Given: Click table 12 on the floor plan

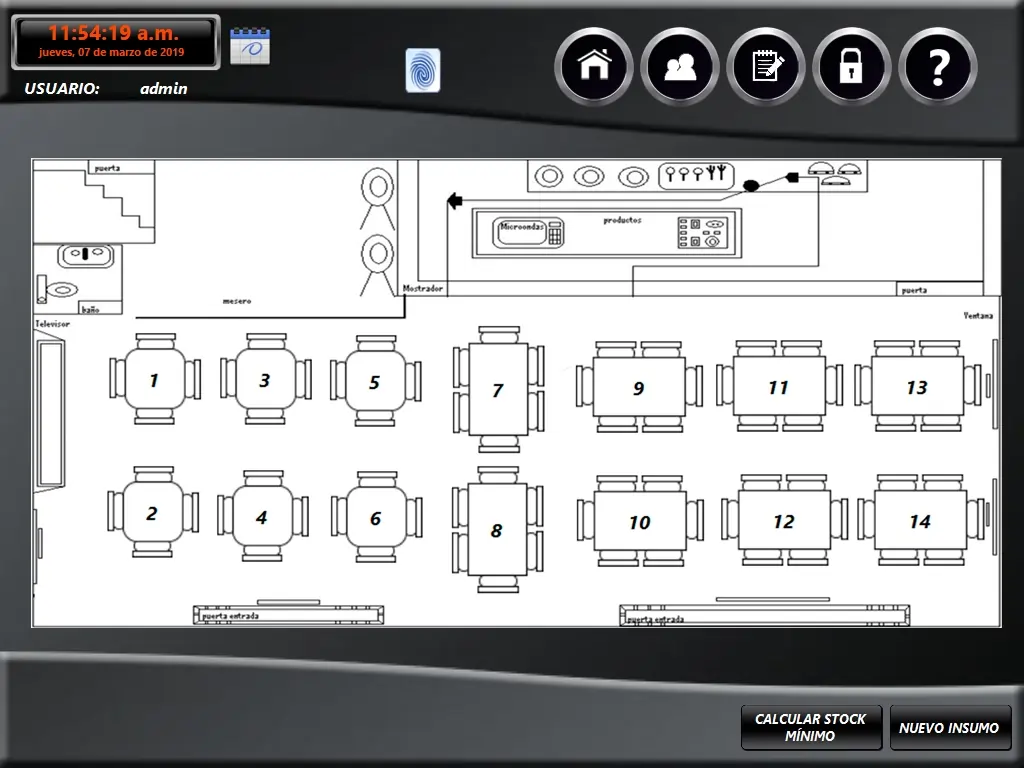Looking at the screenshot, I should coord(783,521).
